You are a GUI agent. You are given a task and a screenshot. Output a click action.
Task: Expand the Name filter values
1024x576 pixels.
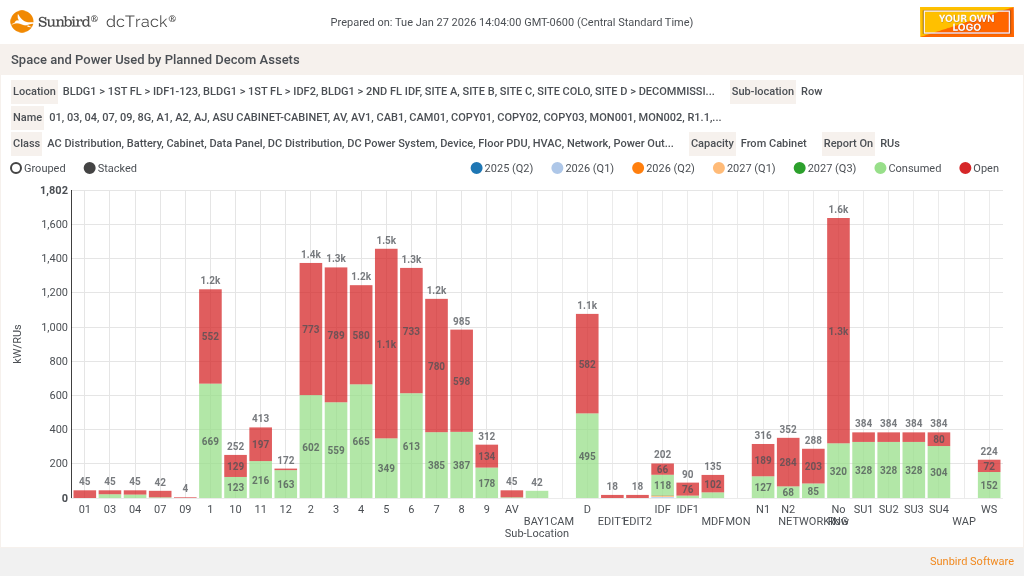[x=385, y=117]
